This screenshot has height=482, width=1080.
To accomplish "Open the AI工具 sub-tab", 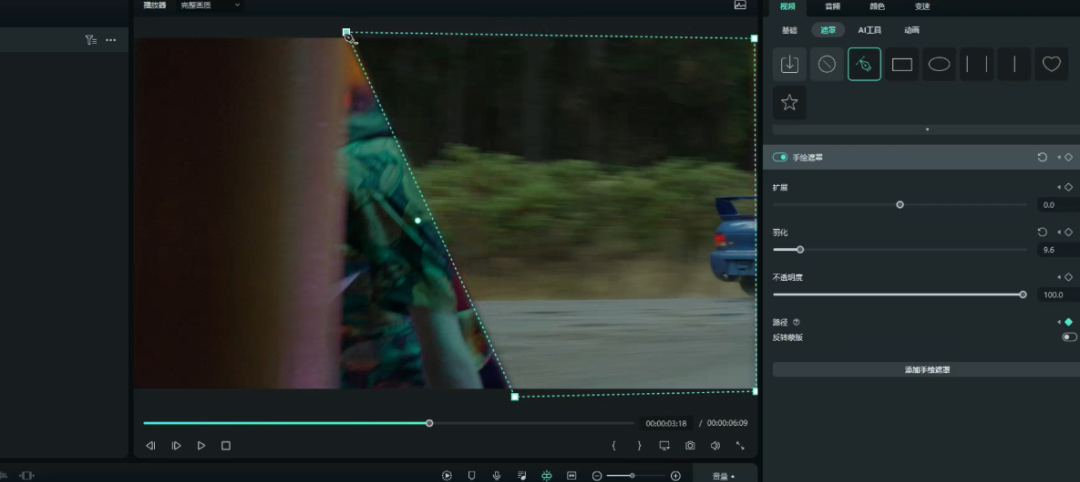I will click(x=869, y=30).
